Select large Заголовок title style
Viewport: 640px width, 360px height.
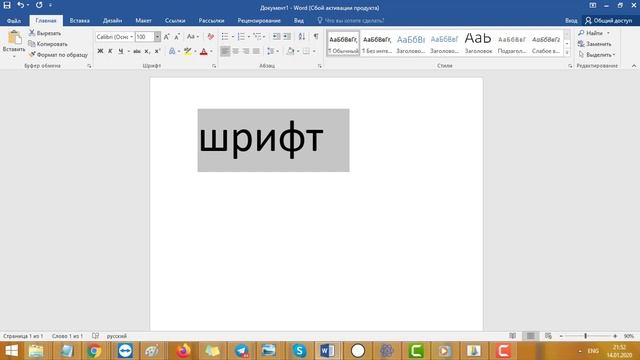(478, 44)
